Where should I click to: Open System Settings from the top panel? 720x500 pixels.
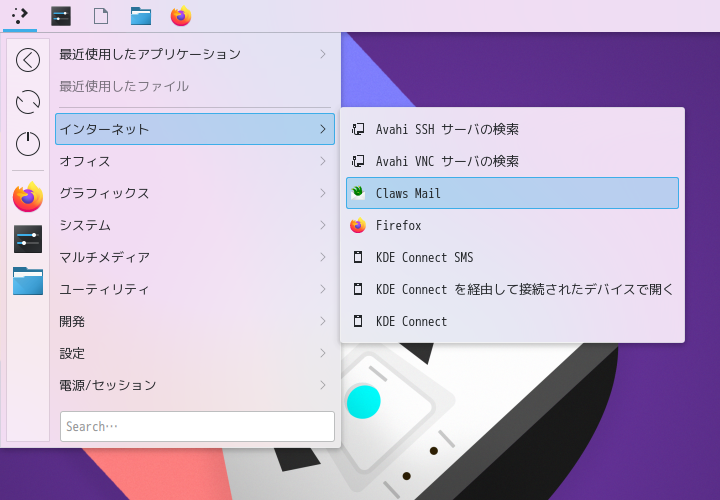tap(61, 16)
